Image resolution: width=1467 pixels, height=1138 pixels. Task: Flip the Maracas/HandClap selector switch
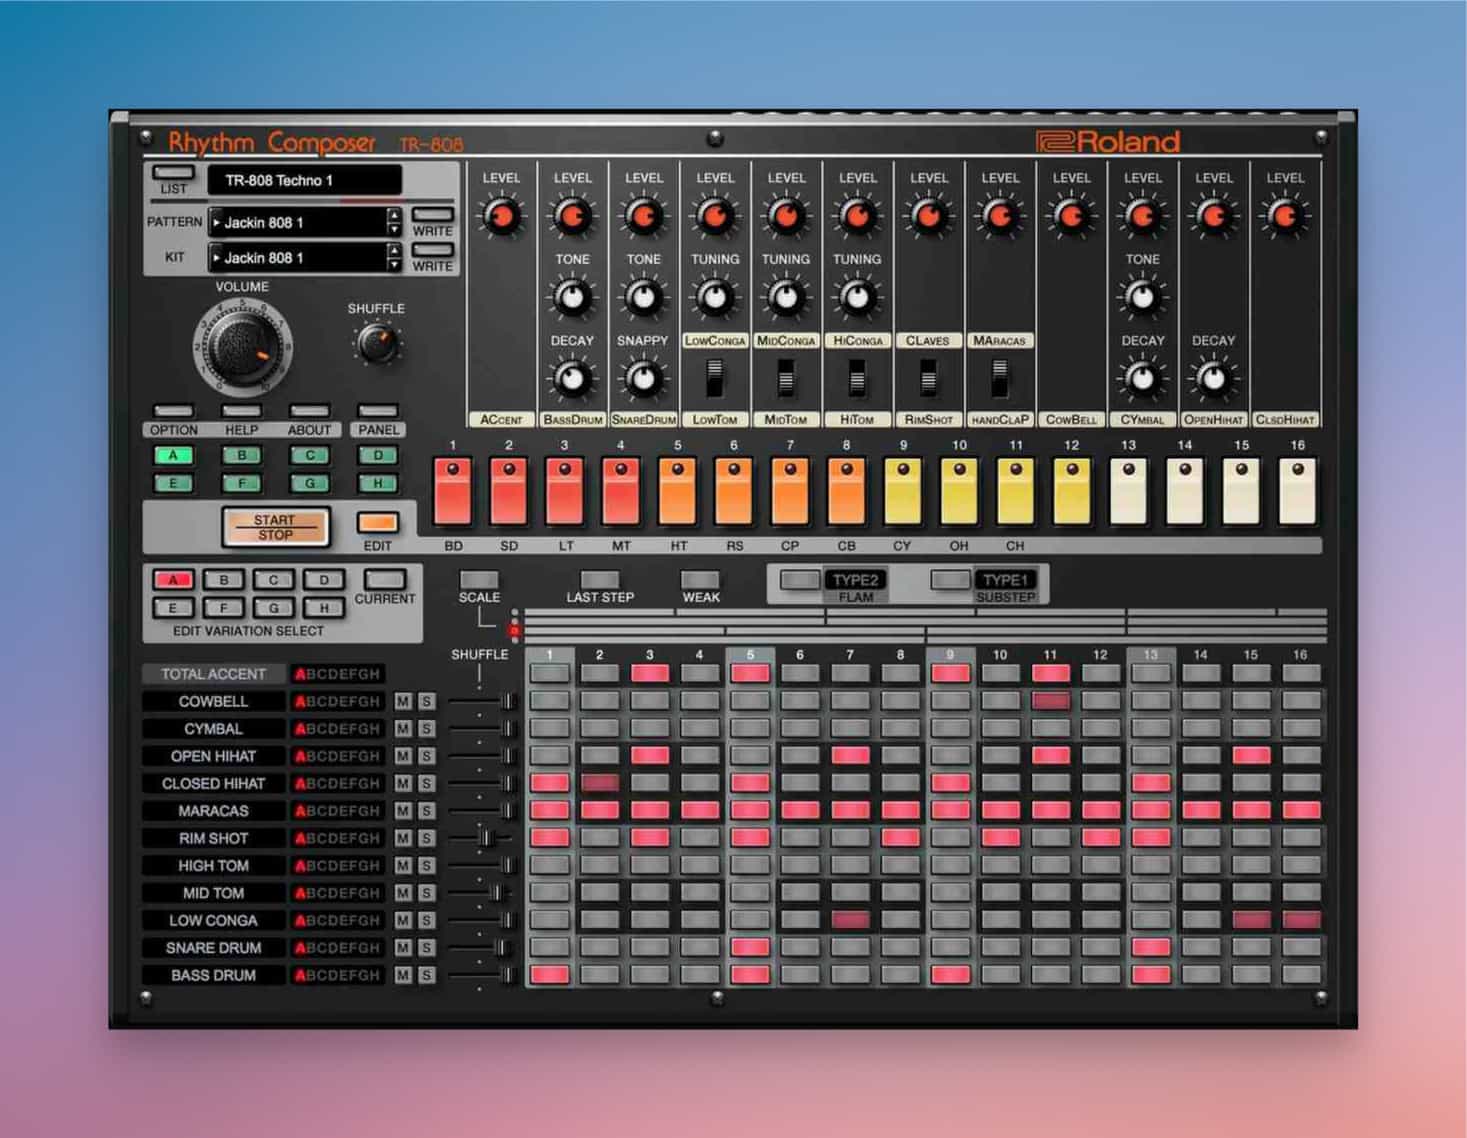pyautogui.click(x=999, y=379)
